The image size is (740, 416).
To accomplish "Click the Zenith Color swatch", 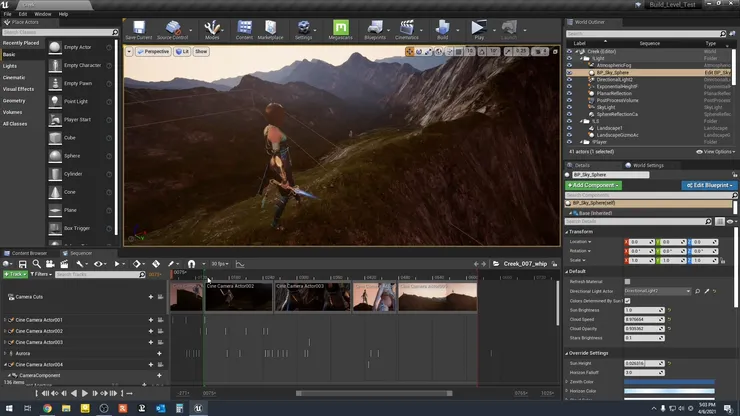I will [669, 382].
